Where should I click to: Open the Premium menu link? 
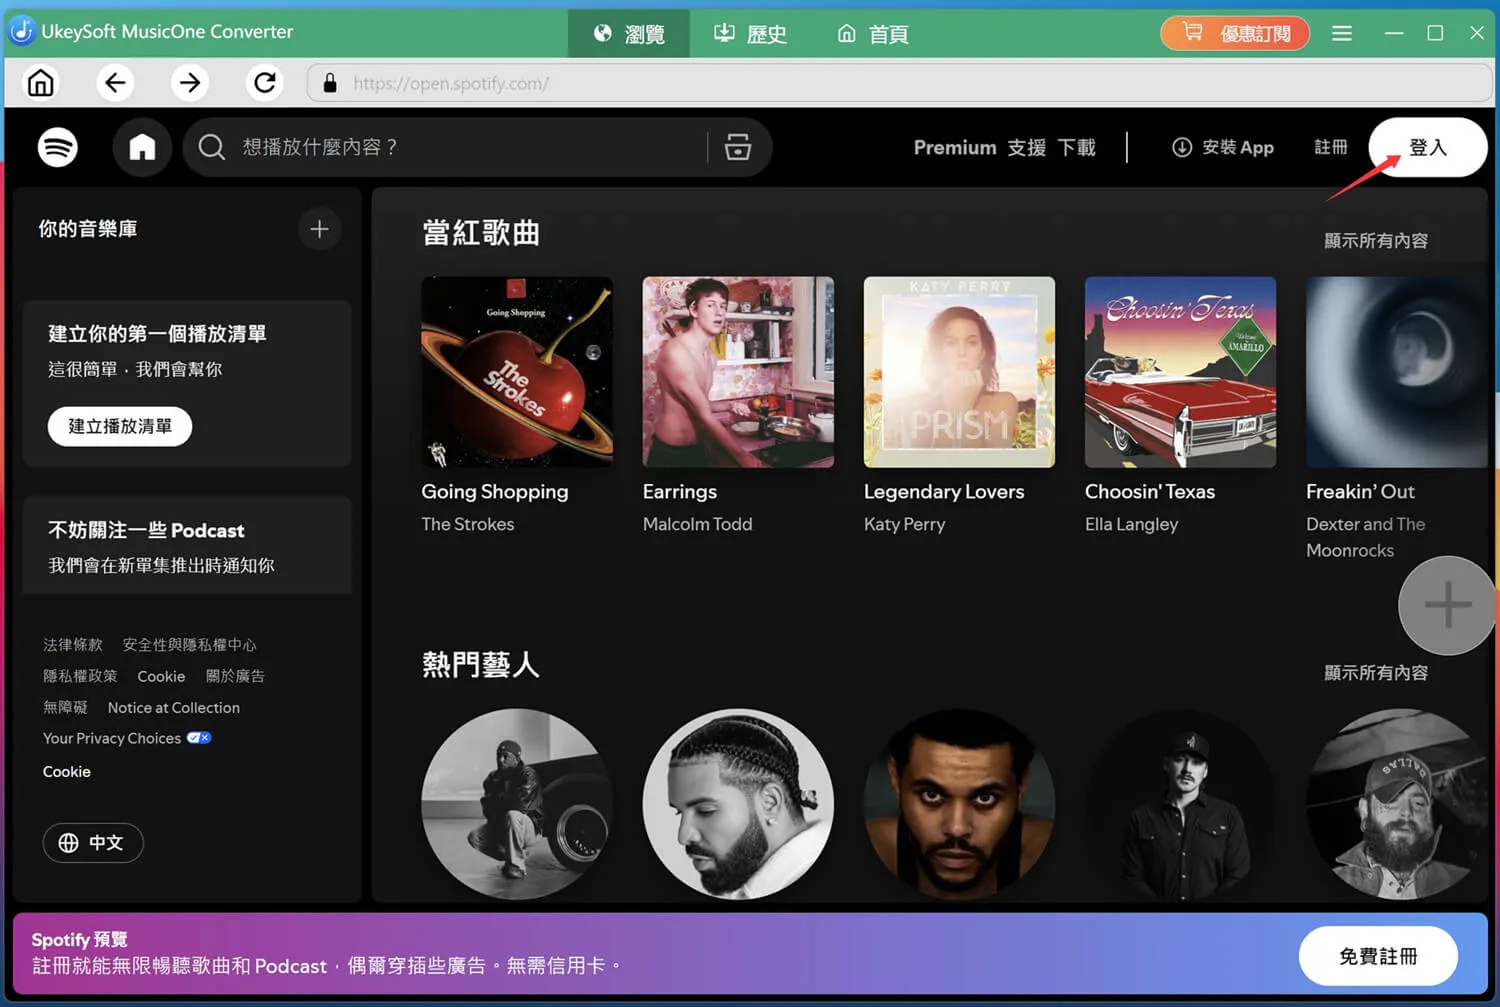click(955, 148)
